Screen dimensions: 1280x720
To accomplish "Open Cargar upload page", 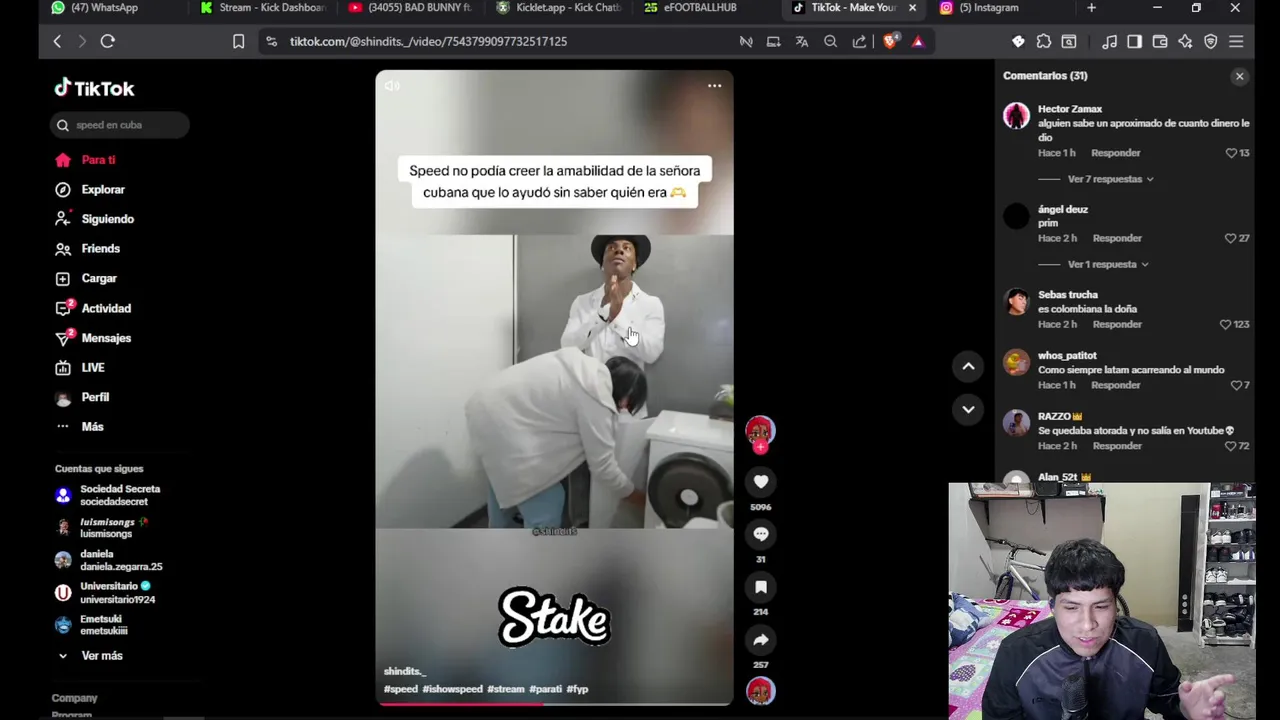I will pos(98,279).
